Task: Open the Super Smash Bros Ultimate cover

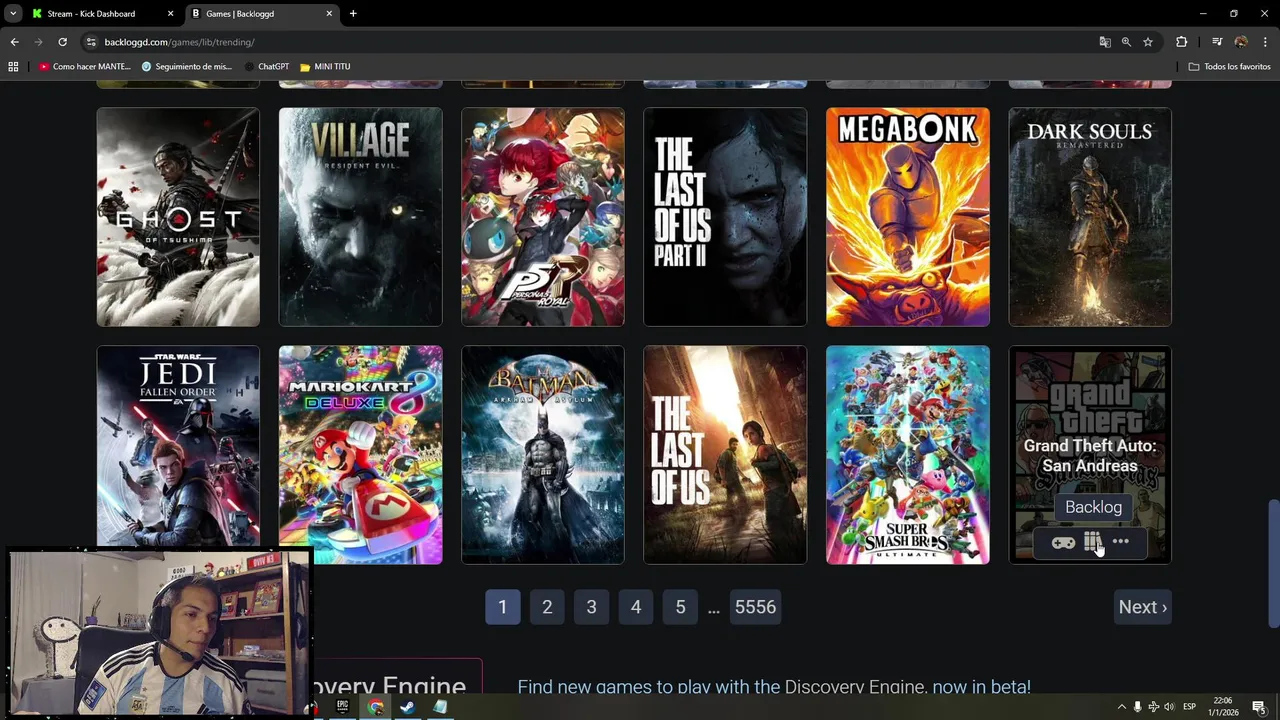Action: (x=908, y=455)
